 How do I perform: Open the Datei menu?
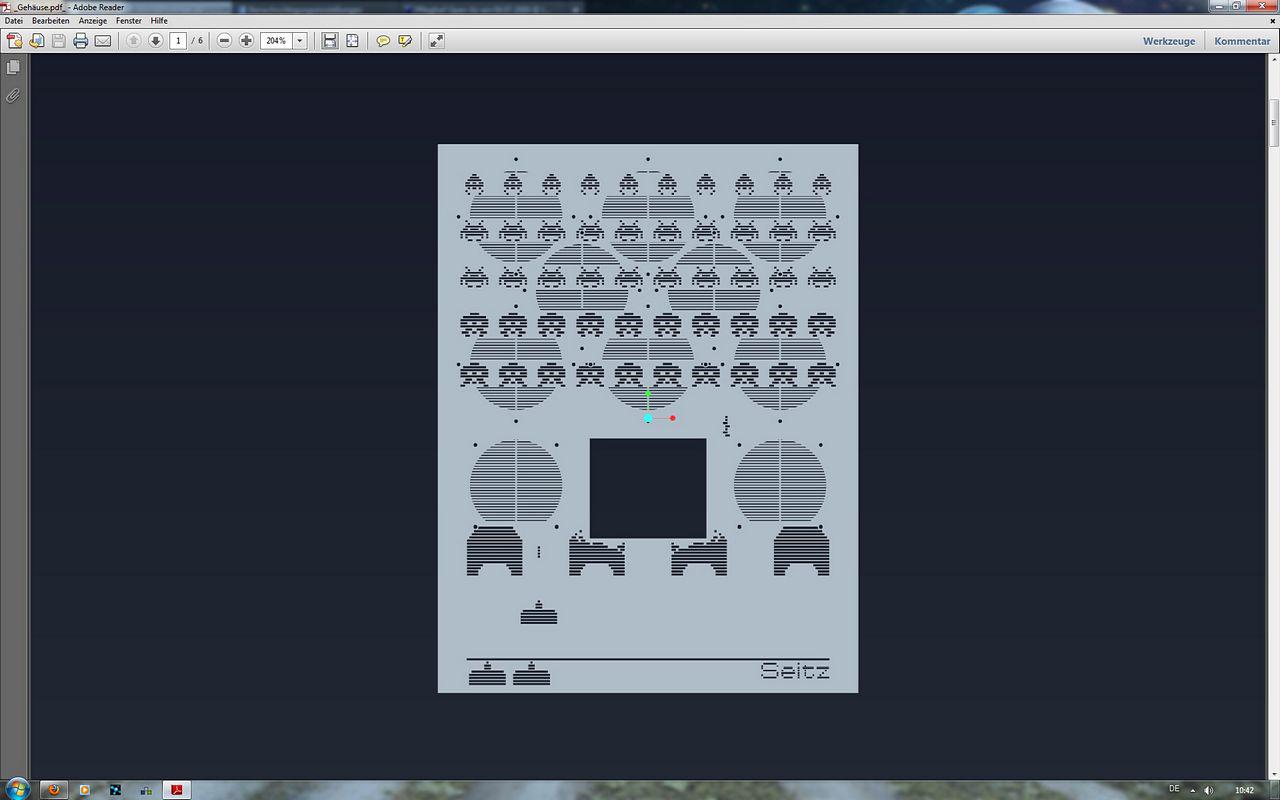(x=14, y=21)
